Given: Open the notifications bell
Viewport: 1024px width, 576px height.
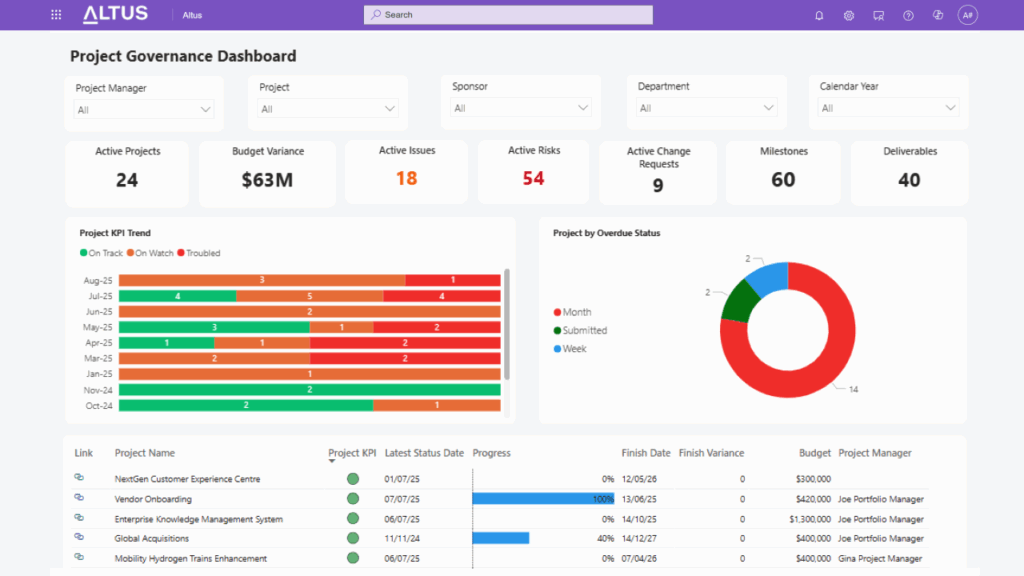Looking at the screenshot, I should [818, 15].
